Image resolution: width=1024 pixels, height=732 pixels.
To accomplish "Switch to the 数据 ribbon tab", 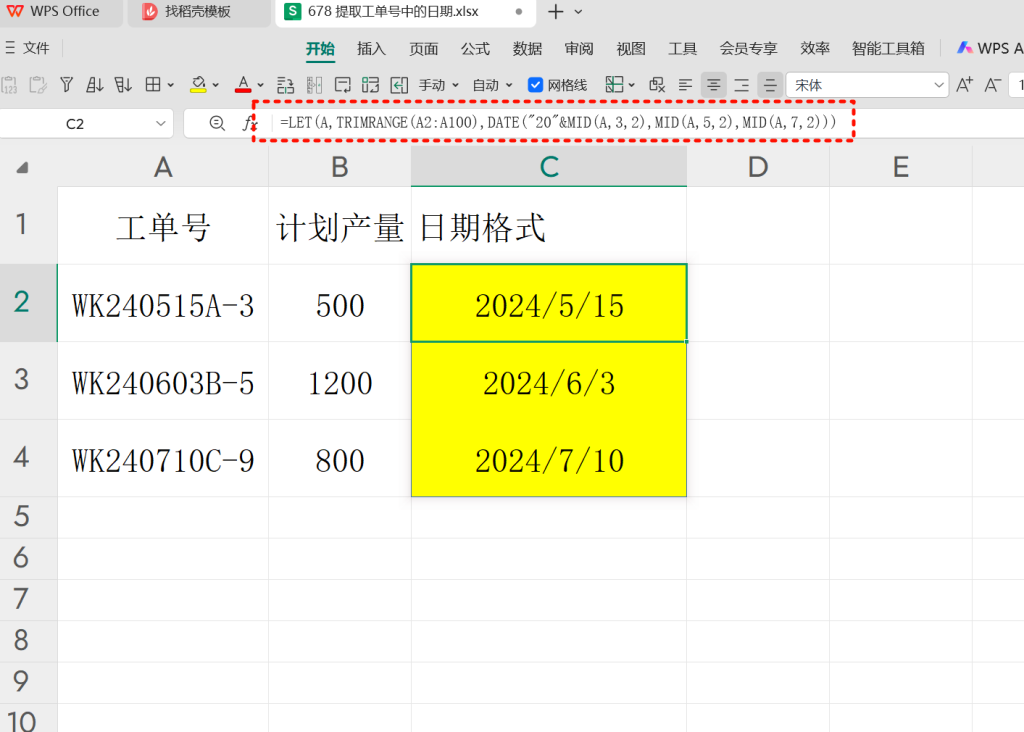I will pos(527,48).
